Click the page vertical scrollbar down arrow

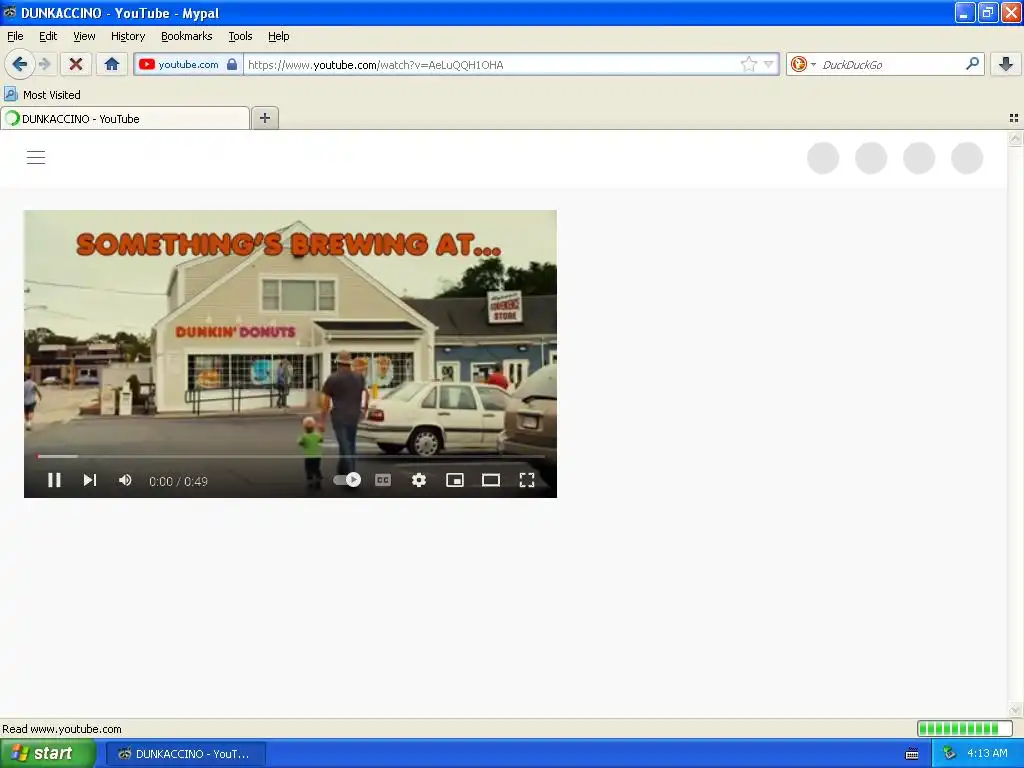coord(1015,710)
